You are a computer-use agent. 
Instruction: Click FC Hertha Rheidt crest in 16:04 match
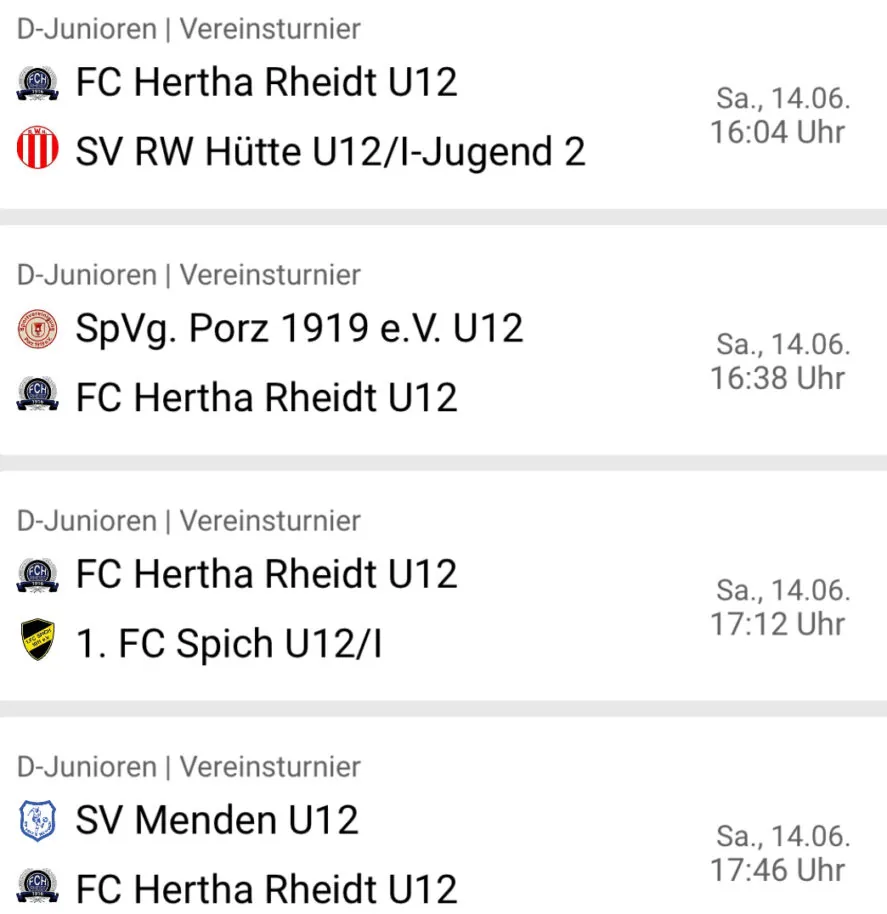tap(37, 83)
